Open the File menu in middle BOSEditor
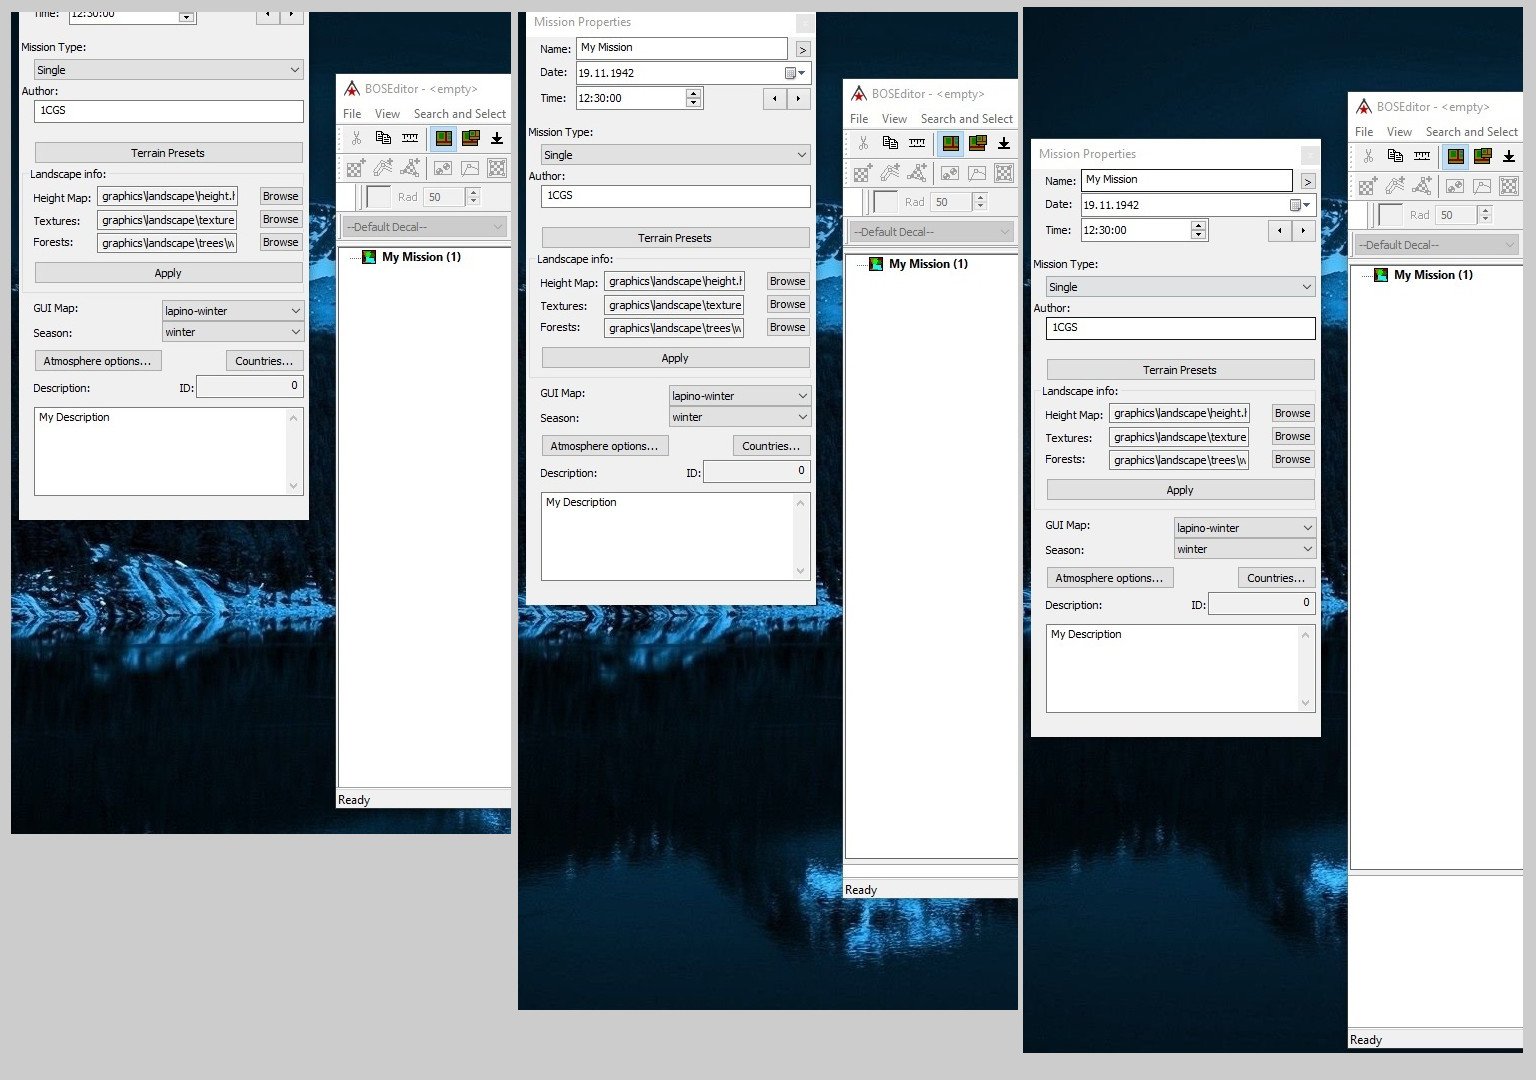This screenshot has height=1080, width=1536. tap(859, 119)
